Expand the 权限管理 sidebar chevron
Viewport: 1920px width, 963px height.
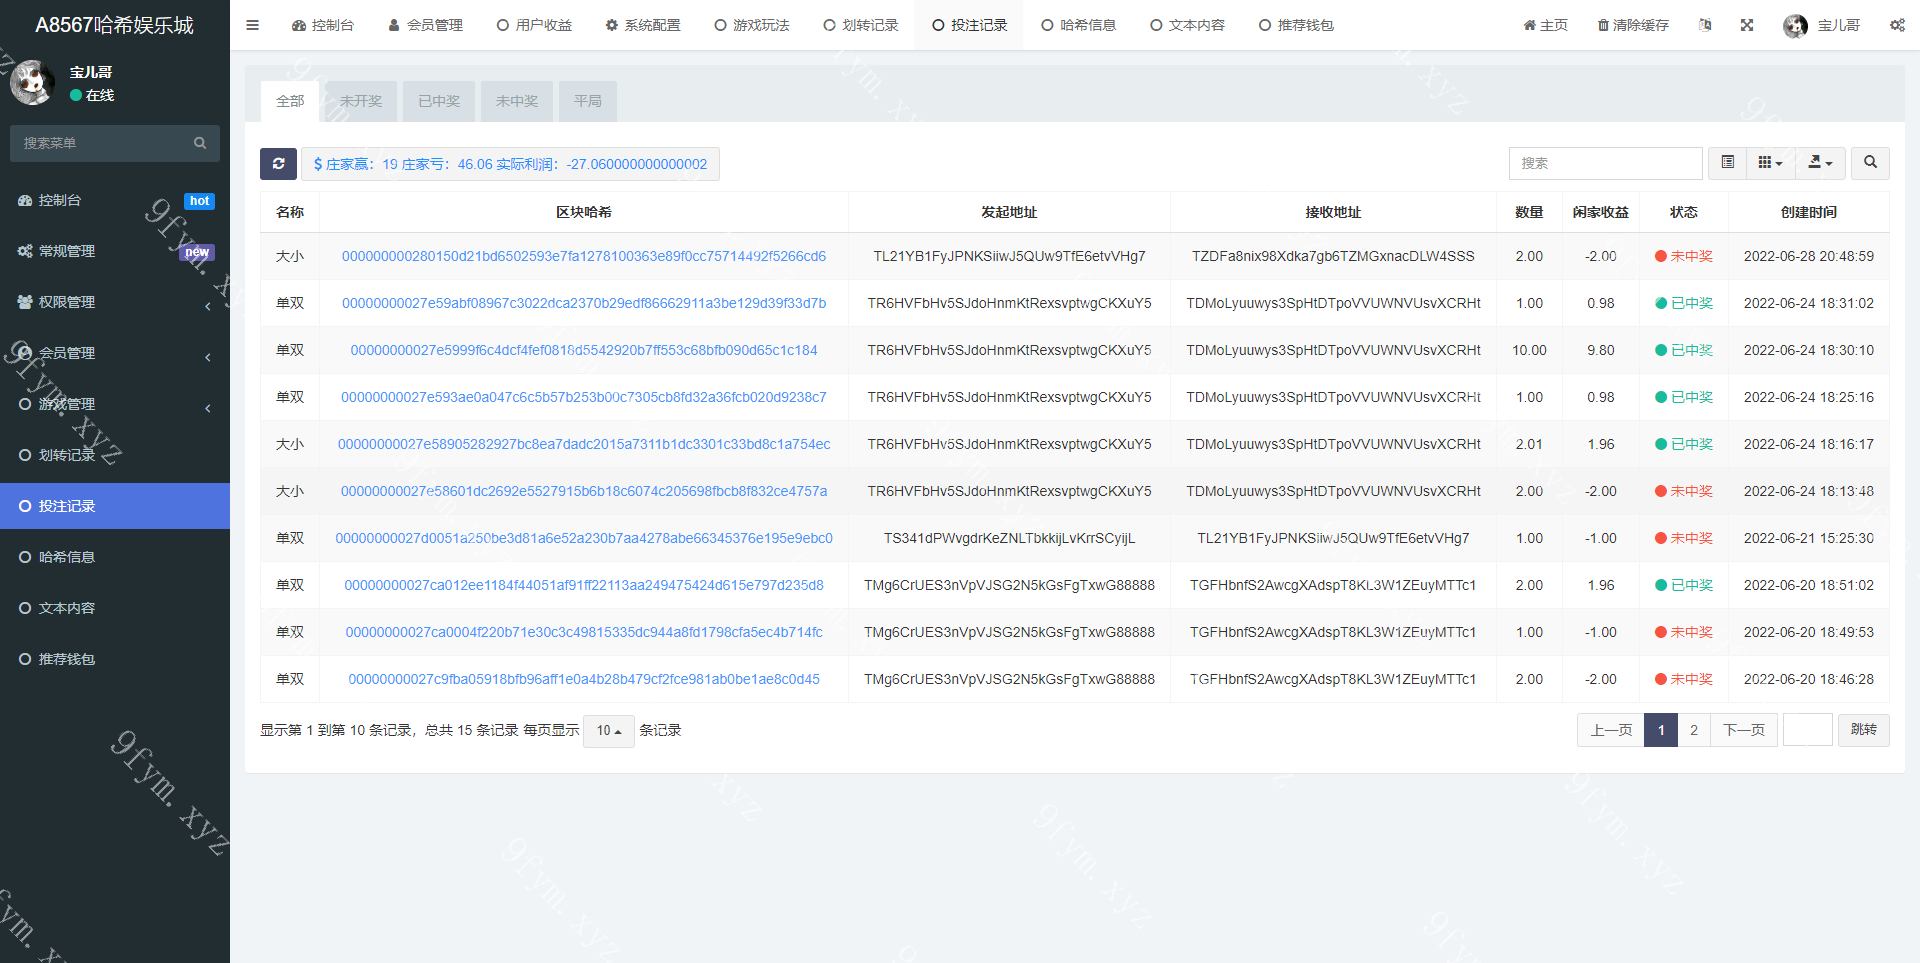(208, 306)
